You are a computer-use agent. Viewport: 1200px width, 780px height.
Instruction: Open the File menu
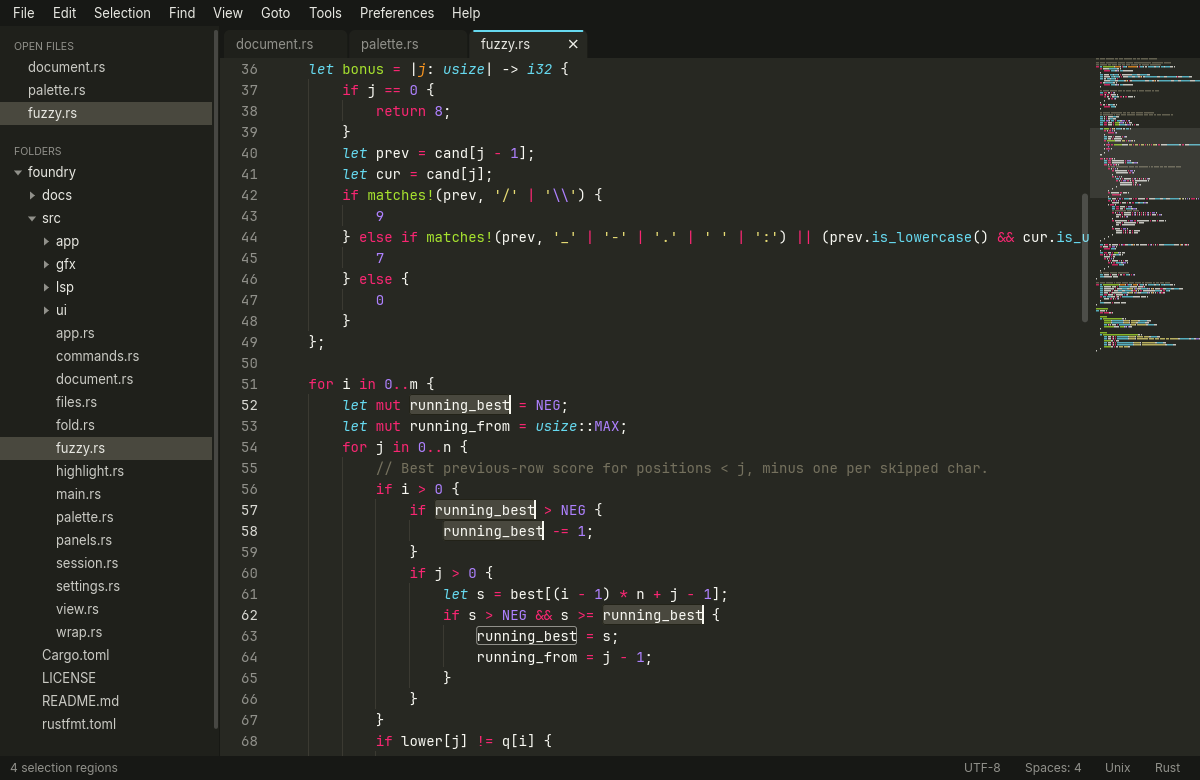pos(23,13)
